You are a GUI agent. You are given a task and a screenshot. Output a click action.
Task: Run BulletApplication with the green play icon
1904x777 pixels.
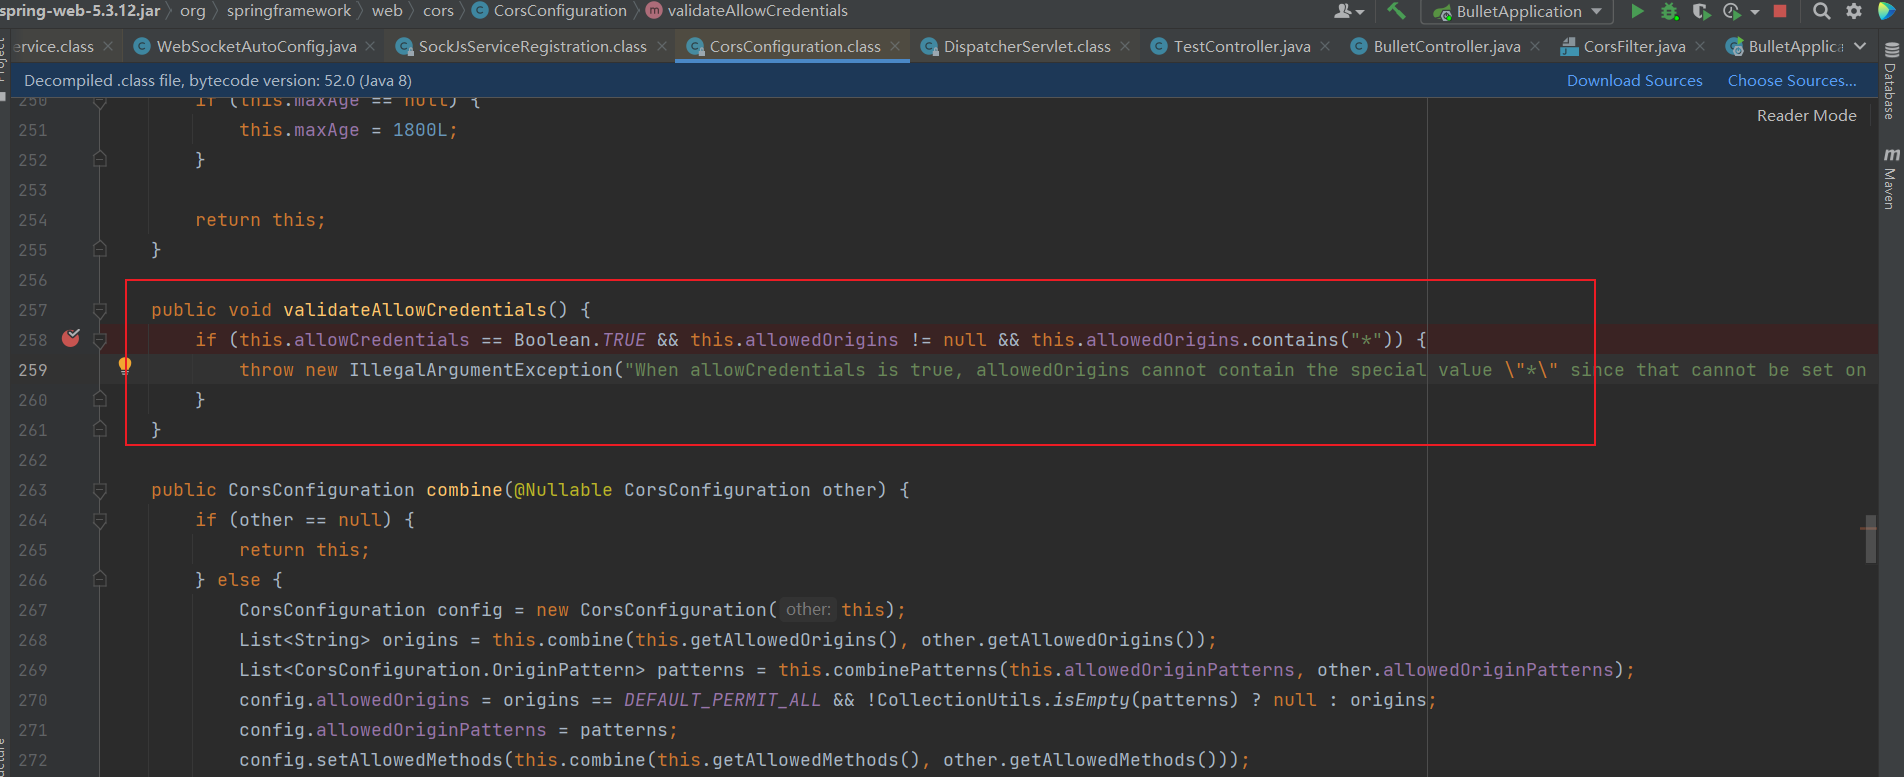click(x=1637, y=11)
